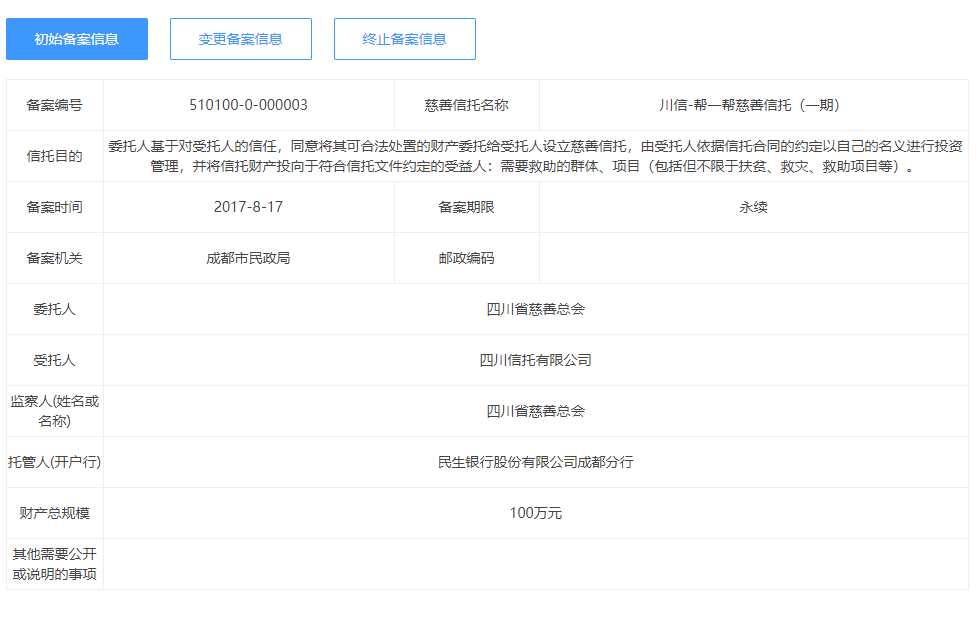Click the 慈善信托名称 column label

coord(466,105)
